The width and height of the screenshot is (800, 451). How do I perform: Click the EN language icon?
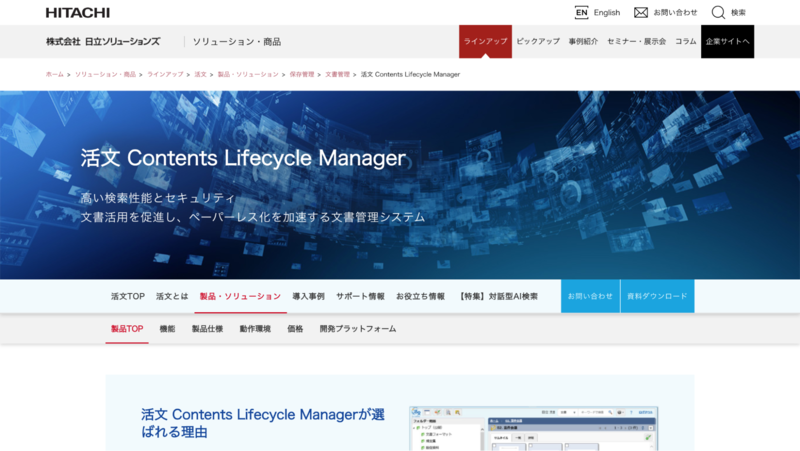point(582,12)
